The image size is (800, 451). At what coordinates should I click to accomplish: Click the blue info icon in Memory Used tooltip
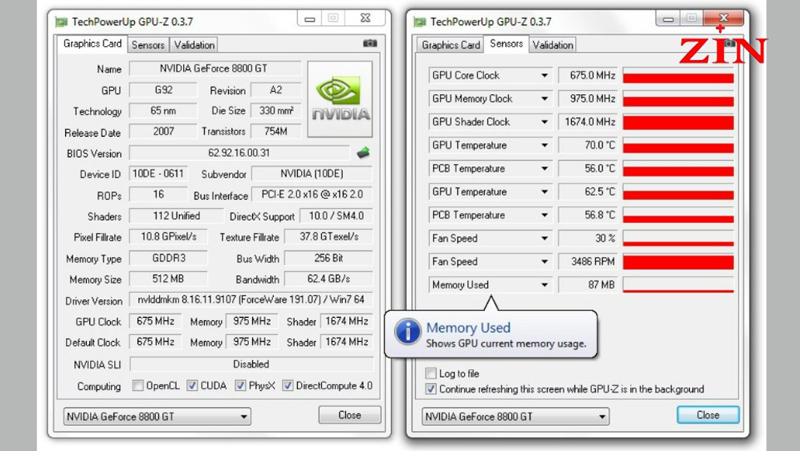point(407,332)
